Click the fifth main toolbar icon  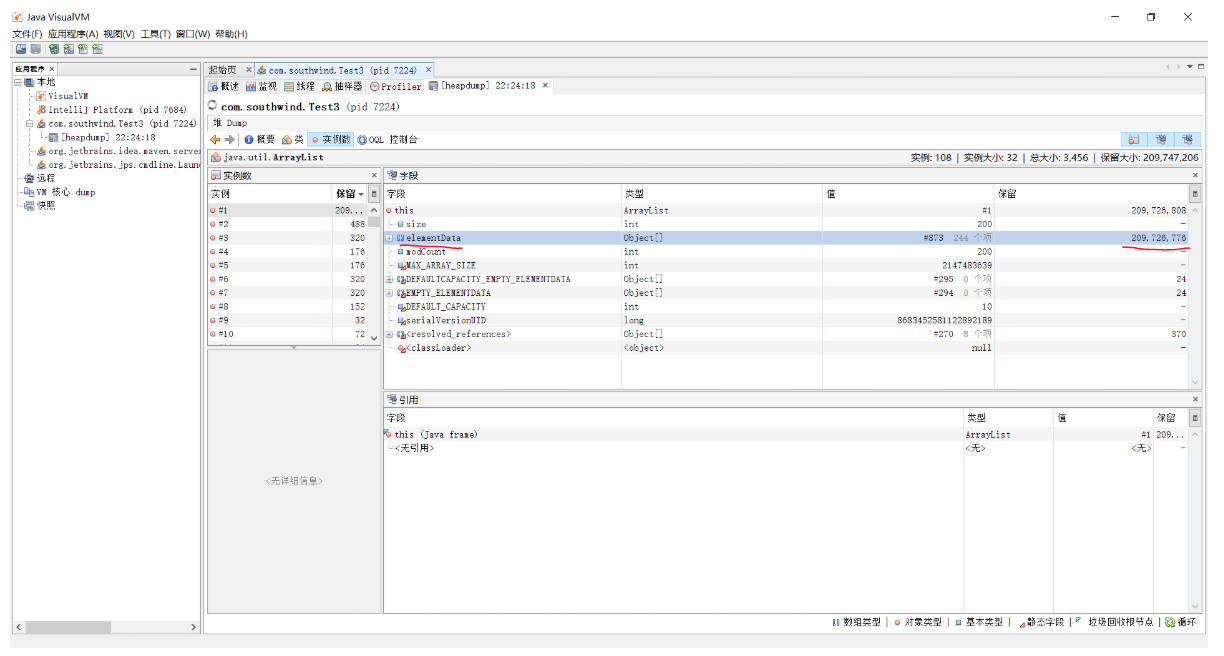(x=82, y=49)
